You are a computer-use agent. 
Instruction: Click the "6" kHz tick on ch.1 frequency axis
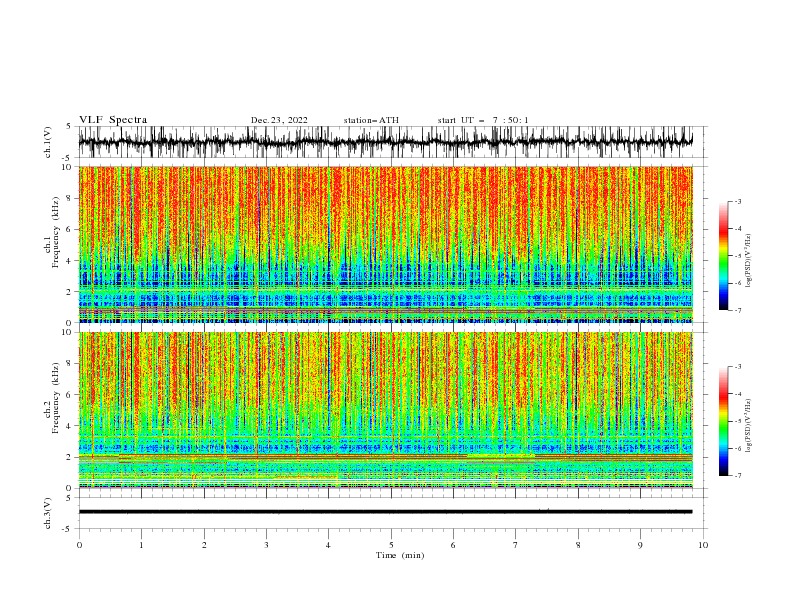[70, 229]
